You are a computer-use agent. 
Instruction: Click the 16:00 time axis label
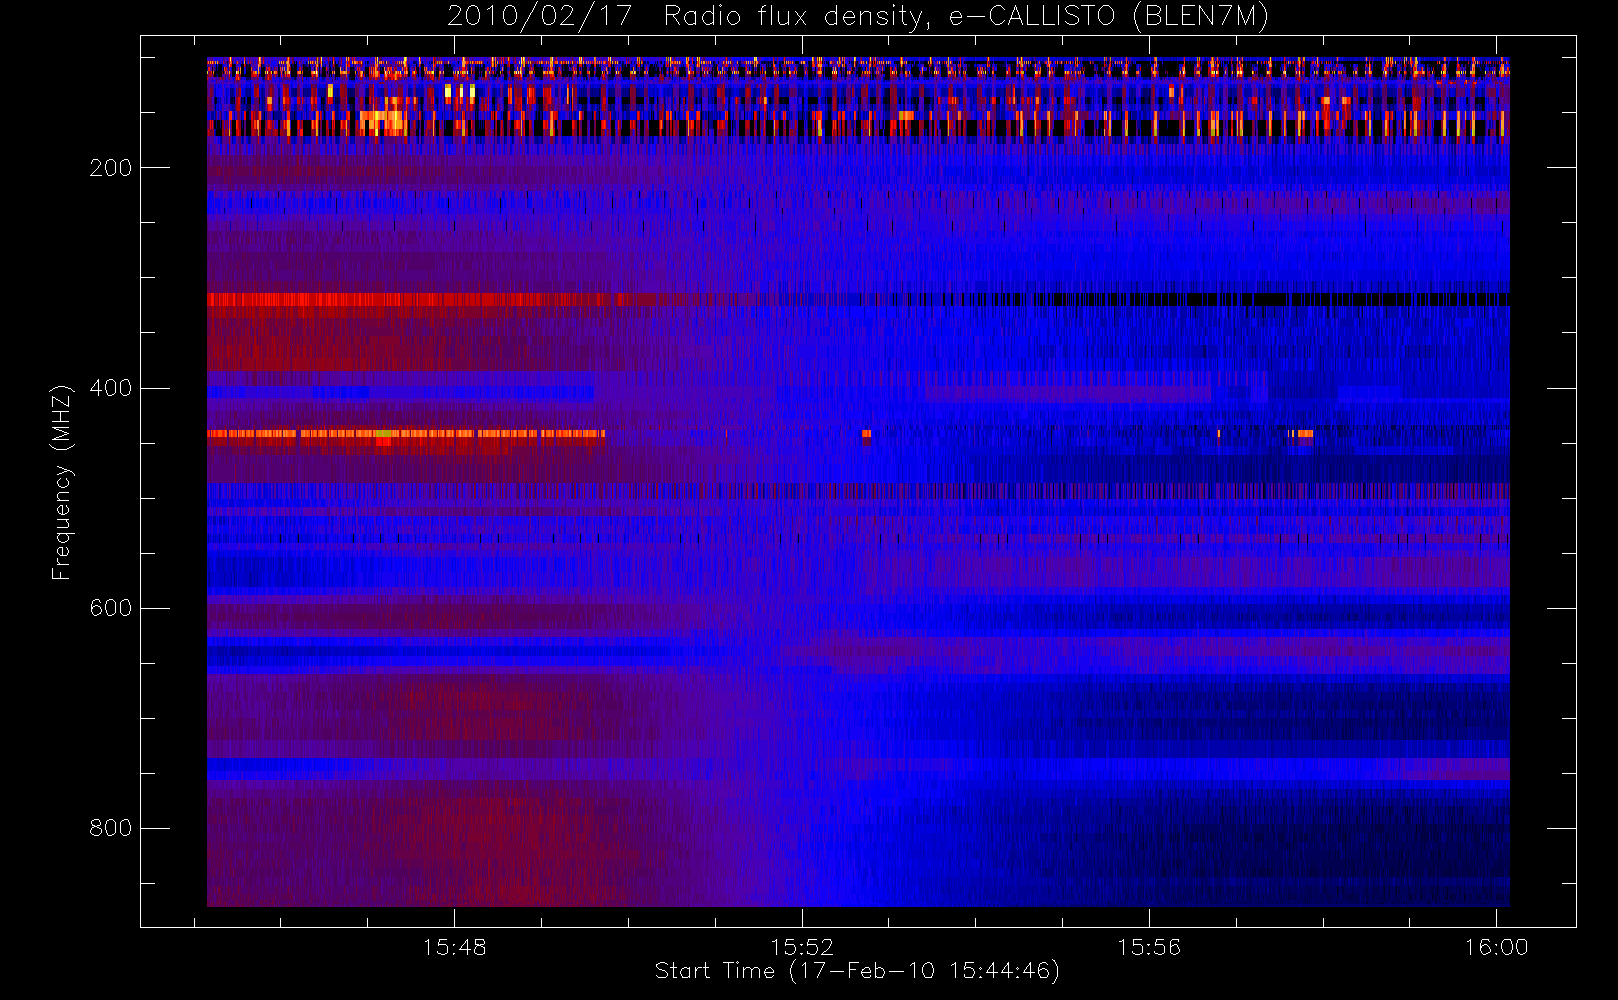coord(1496,947)
